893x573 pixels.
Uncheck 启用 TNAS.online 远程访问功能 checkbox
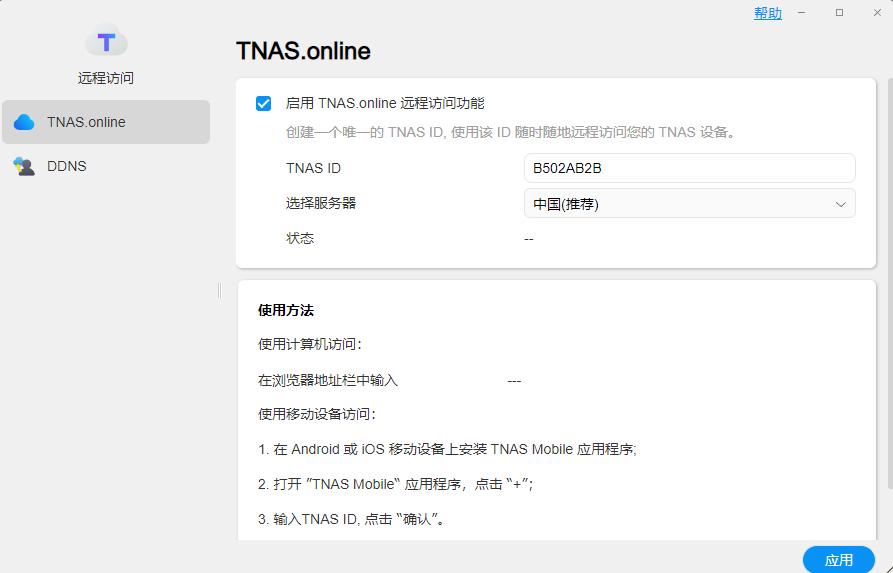click(x=263, y=104)
